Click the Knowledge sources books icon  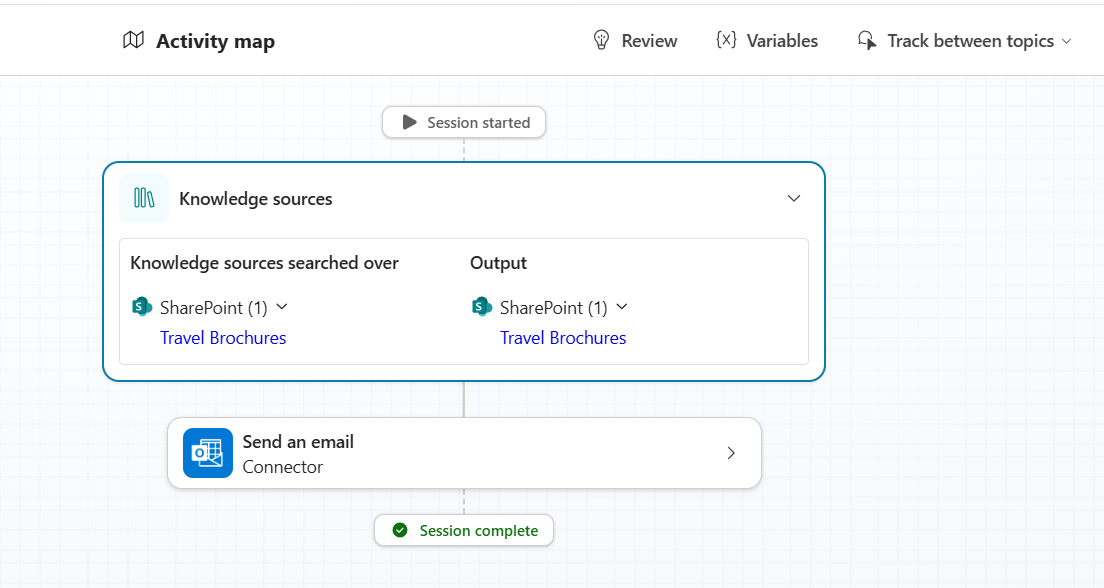(144, 198)
